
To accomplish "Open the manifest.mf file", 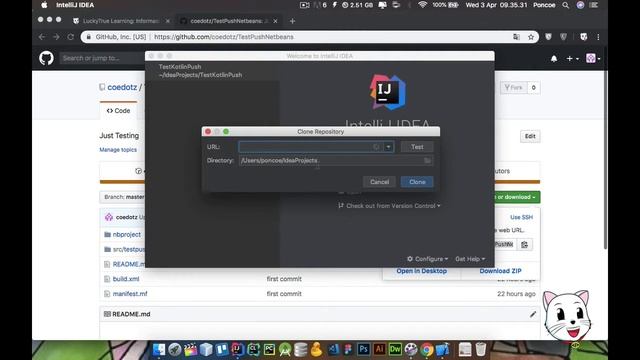I will 130,294.
